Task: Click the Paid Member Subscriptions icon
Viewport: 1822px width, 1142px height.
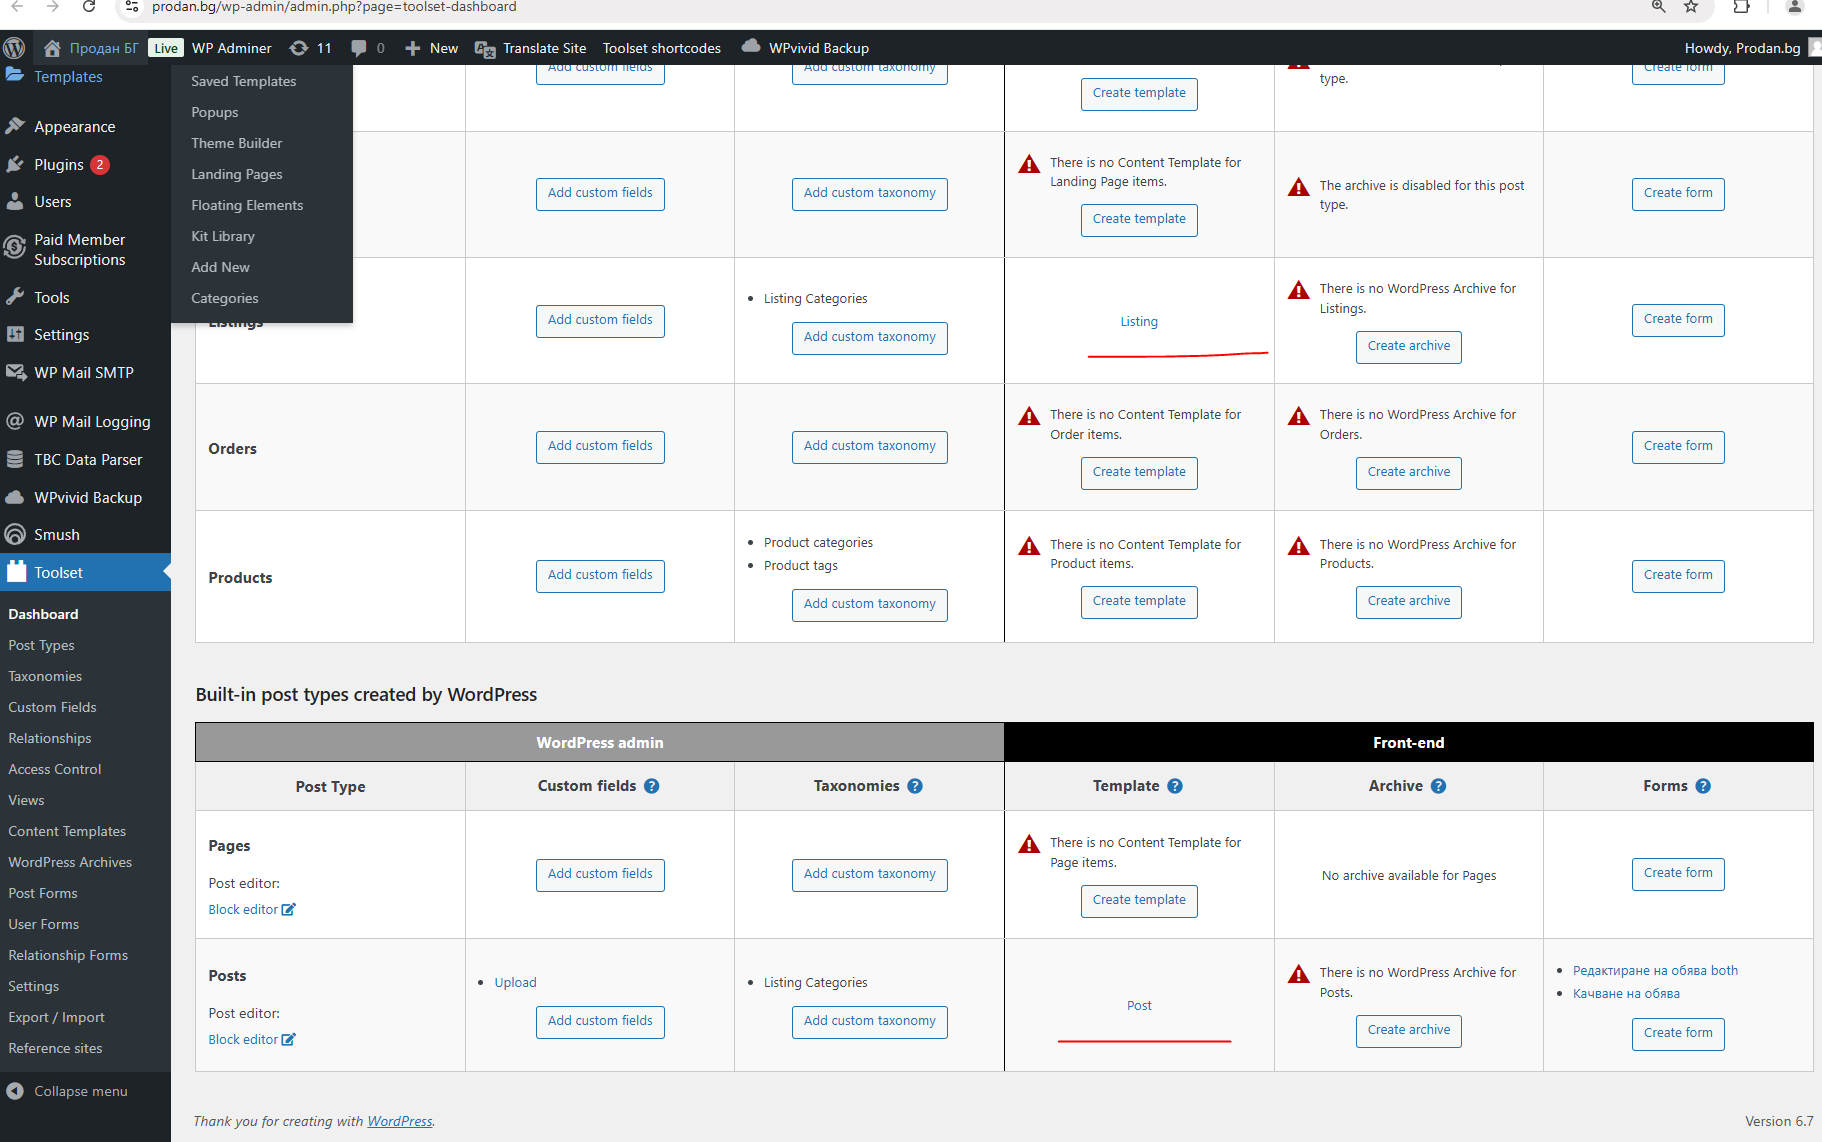Action: [15, 248]
